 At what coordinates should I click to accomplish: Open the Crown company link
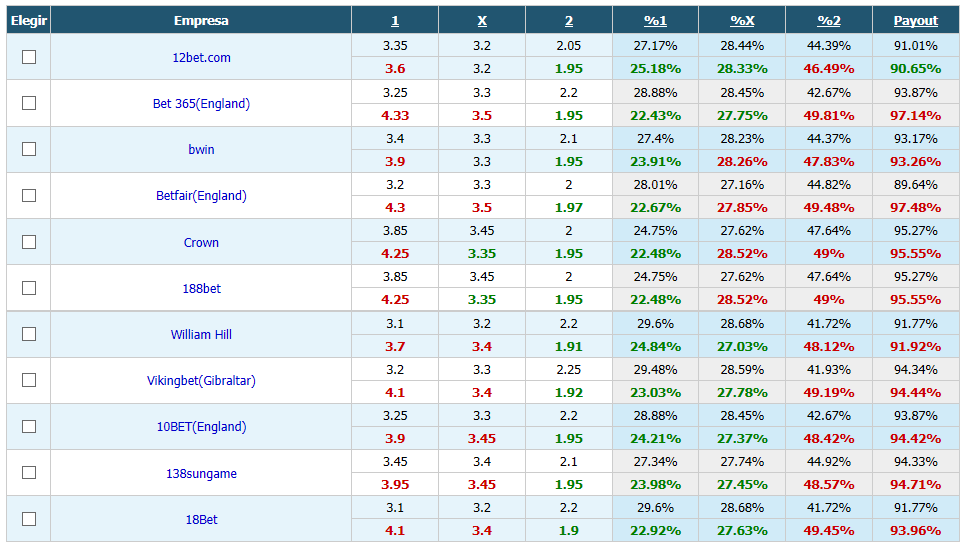201,242
